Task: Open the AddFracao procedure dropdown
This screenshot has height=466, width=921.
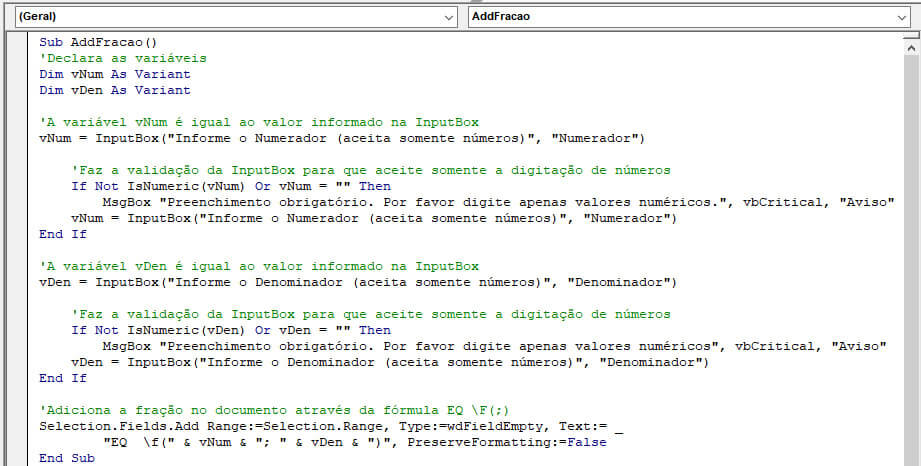Action: [x=689, y=17]
